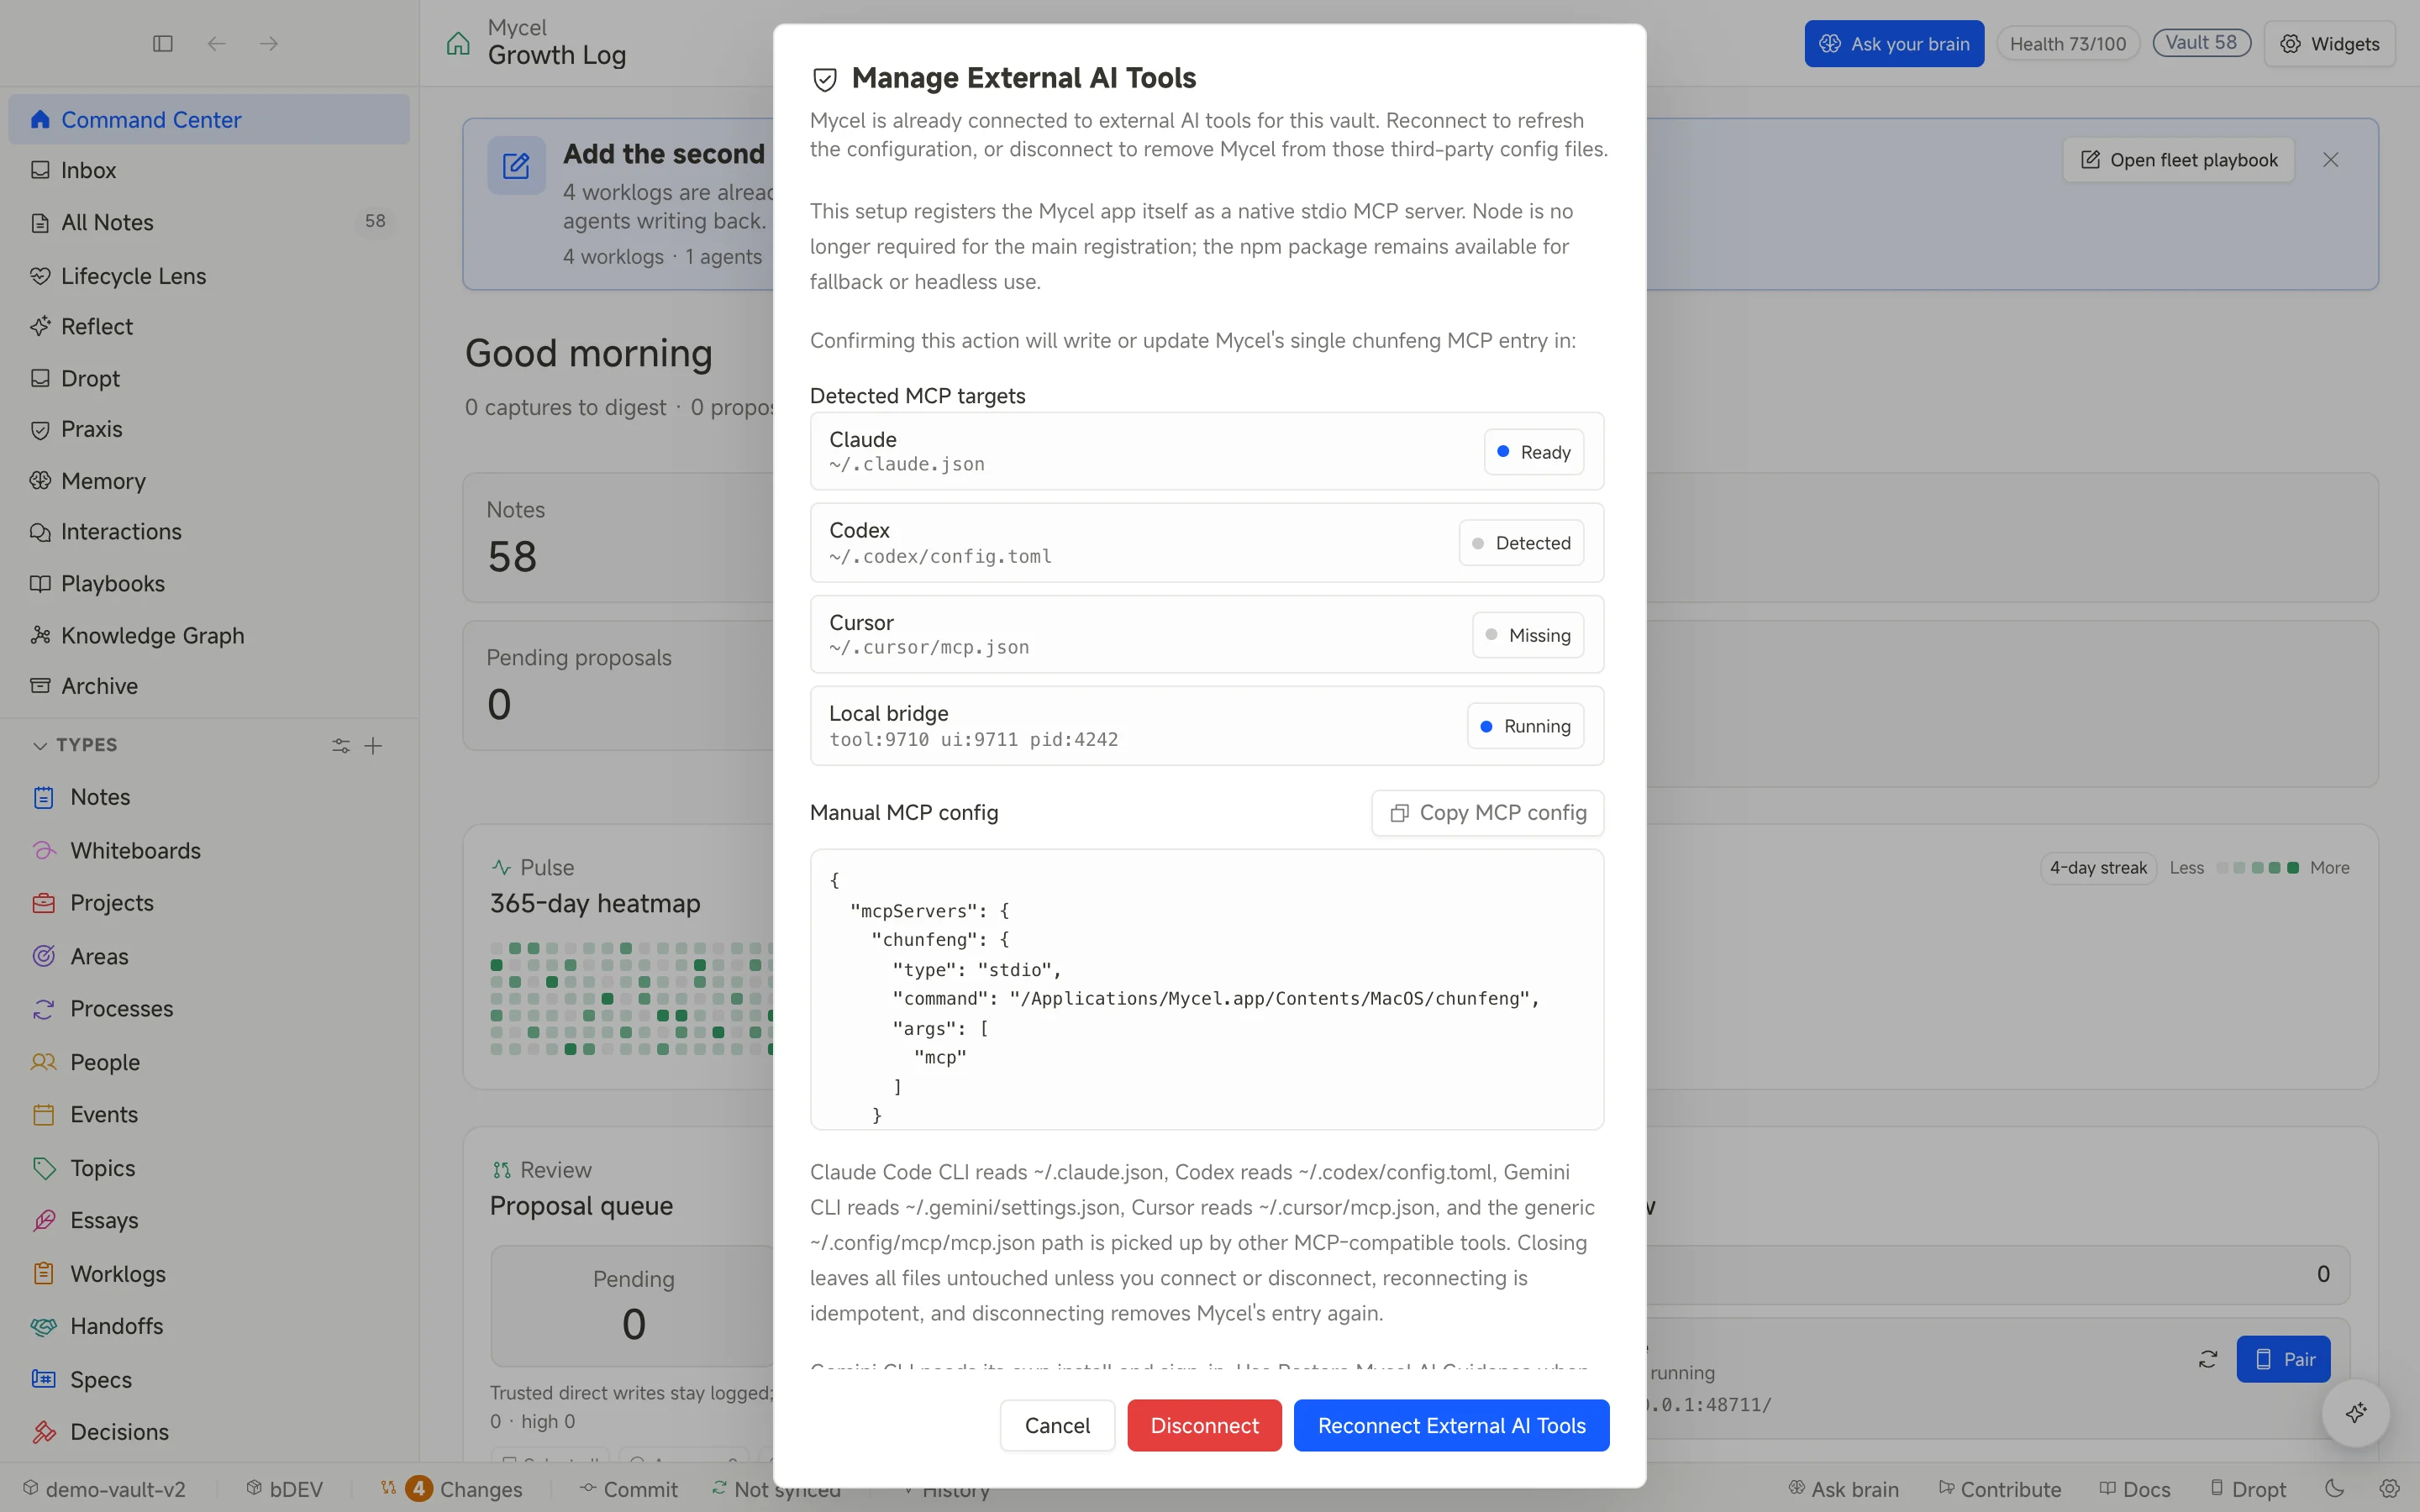The image size is (2420, 1512).
Task: Click the refresh icon beside Pair
Action: click(x=2208, y=1360)
